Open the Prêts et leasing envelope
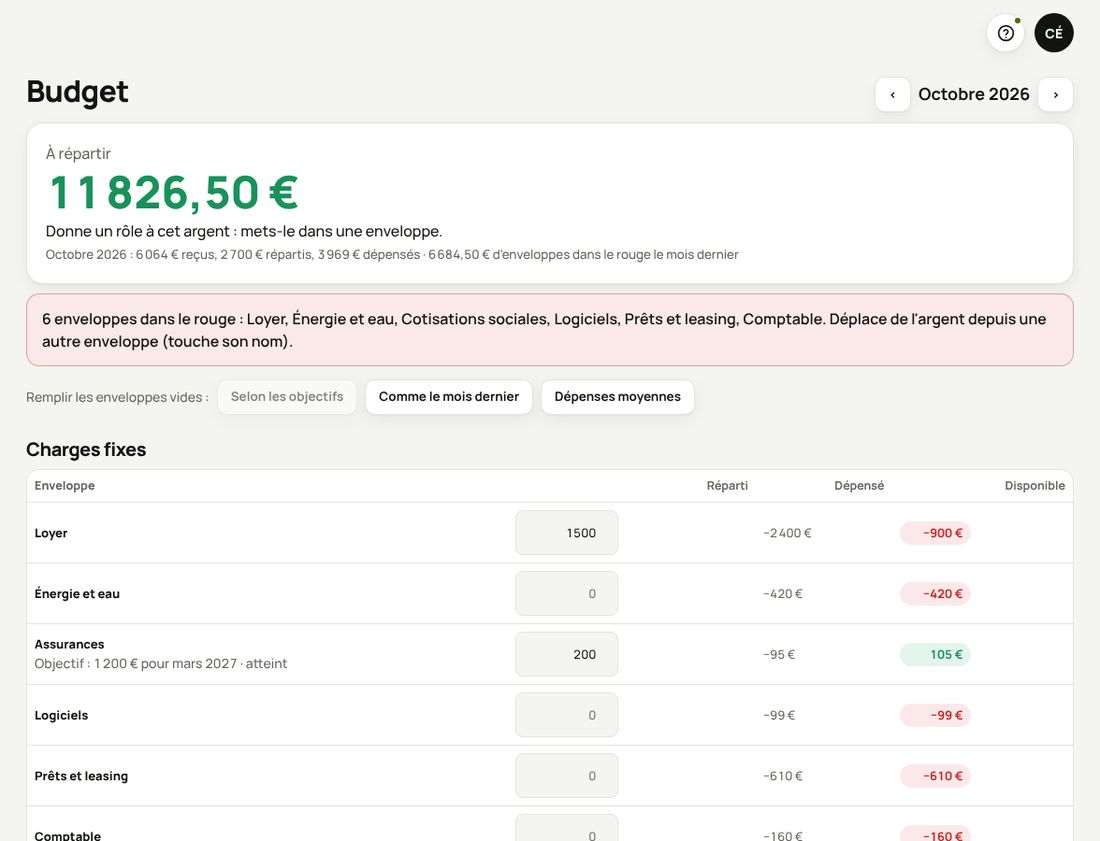Image resolution: width=1100 pixels, height=841 pixels. (81, 776)
